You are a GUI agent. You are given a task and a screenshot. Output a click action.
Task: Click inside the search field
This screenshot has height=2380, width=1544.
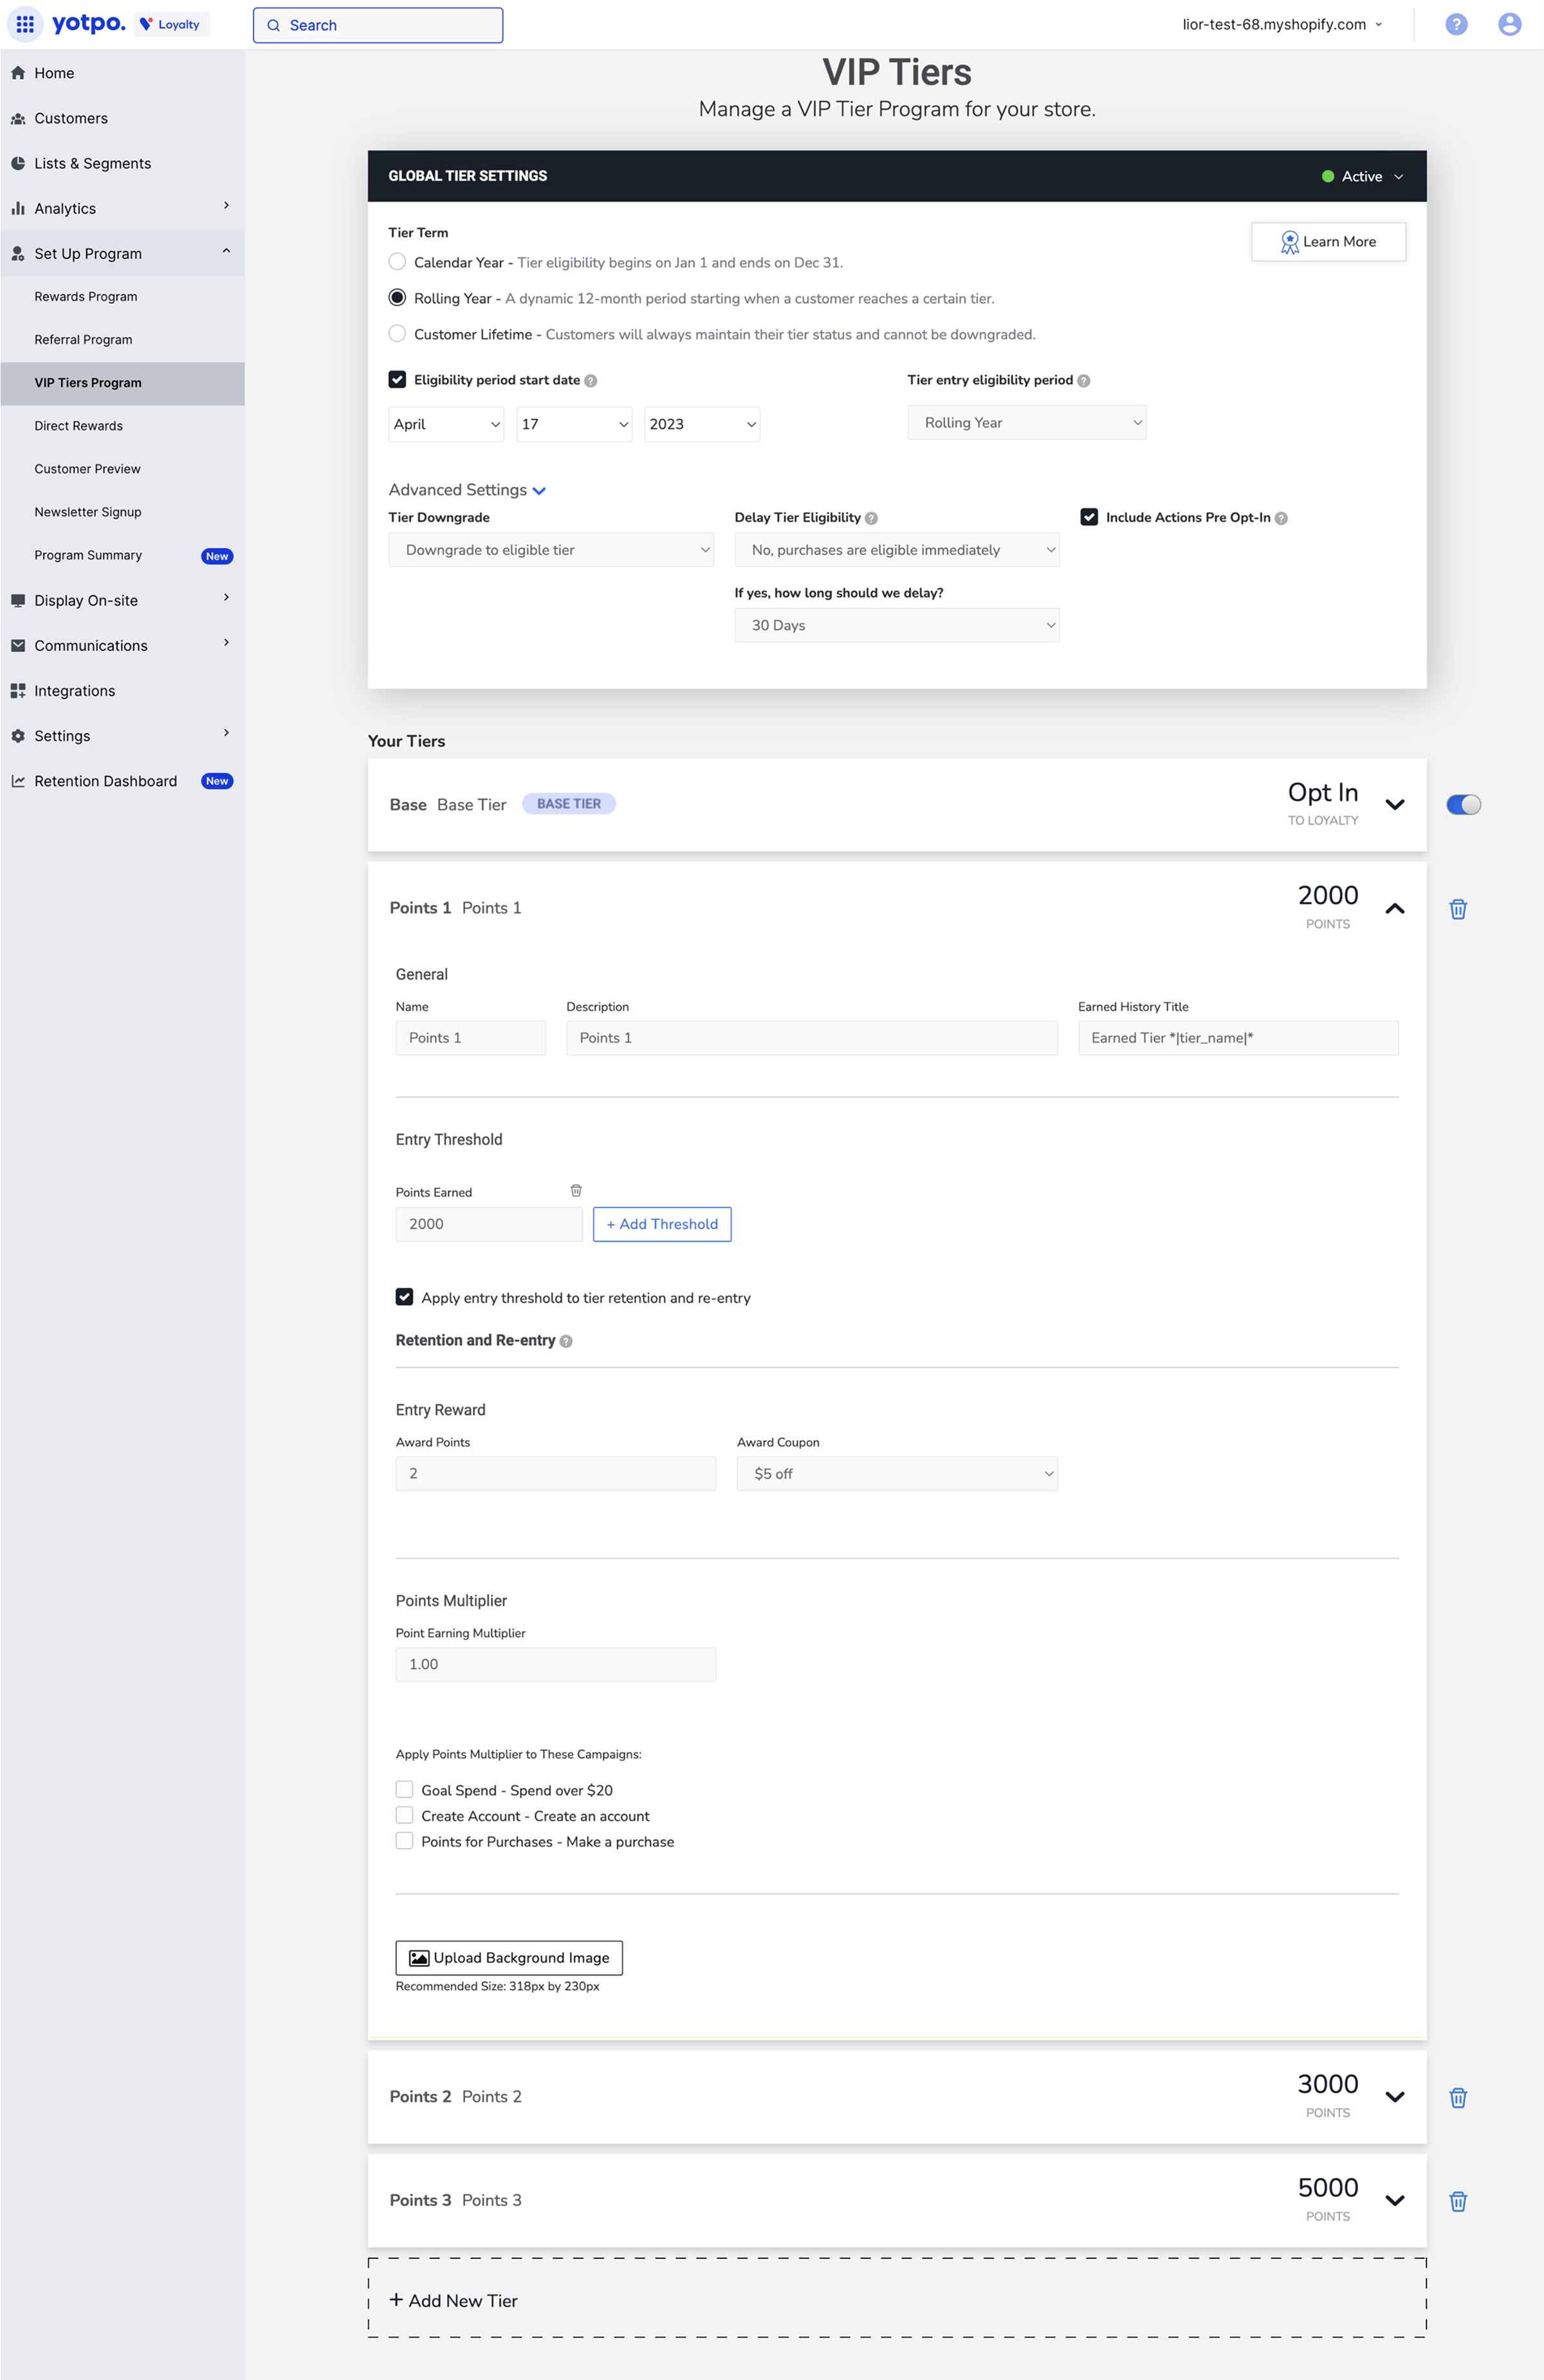[378, 24]
